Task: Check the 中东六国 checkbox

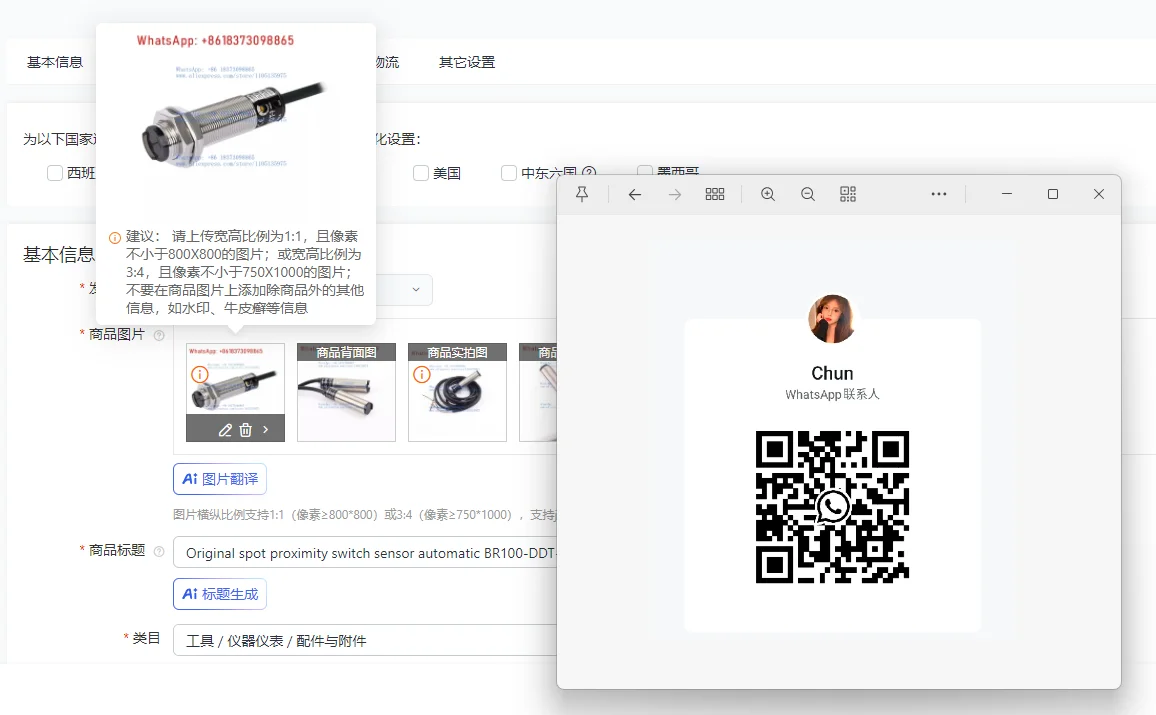Action: pos(509,173)
